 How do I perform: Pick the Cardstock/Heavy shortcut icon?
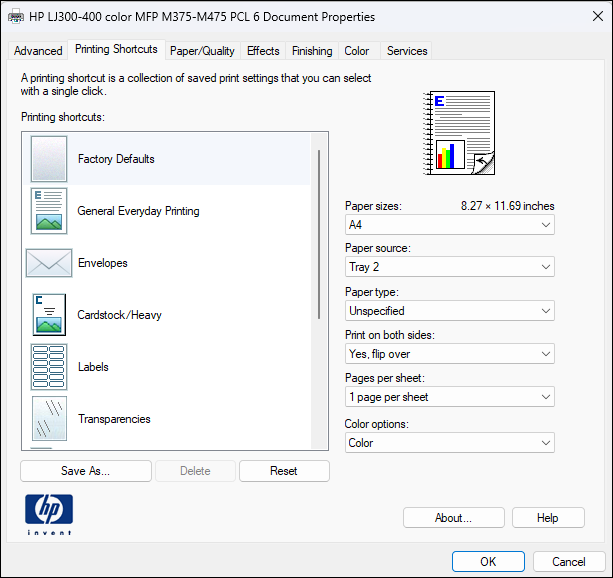pos(49,315)
